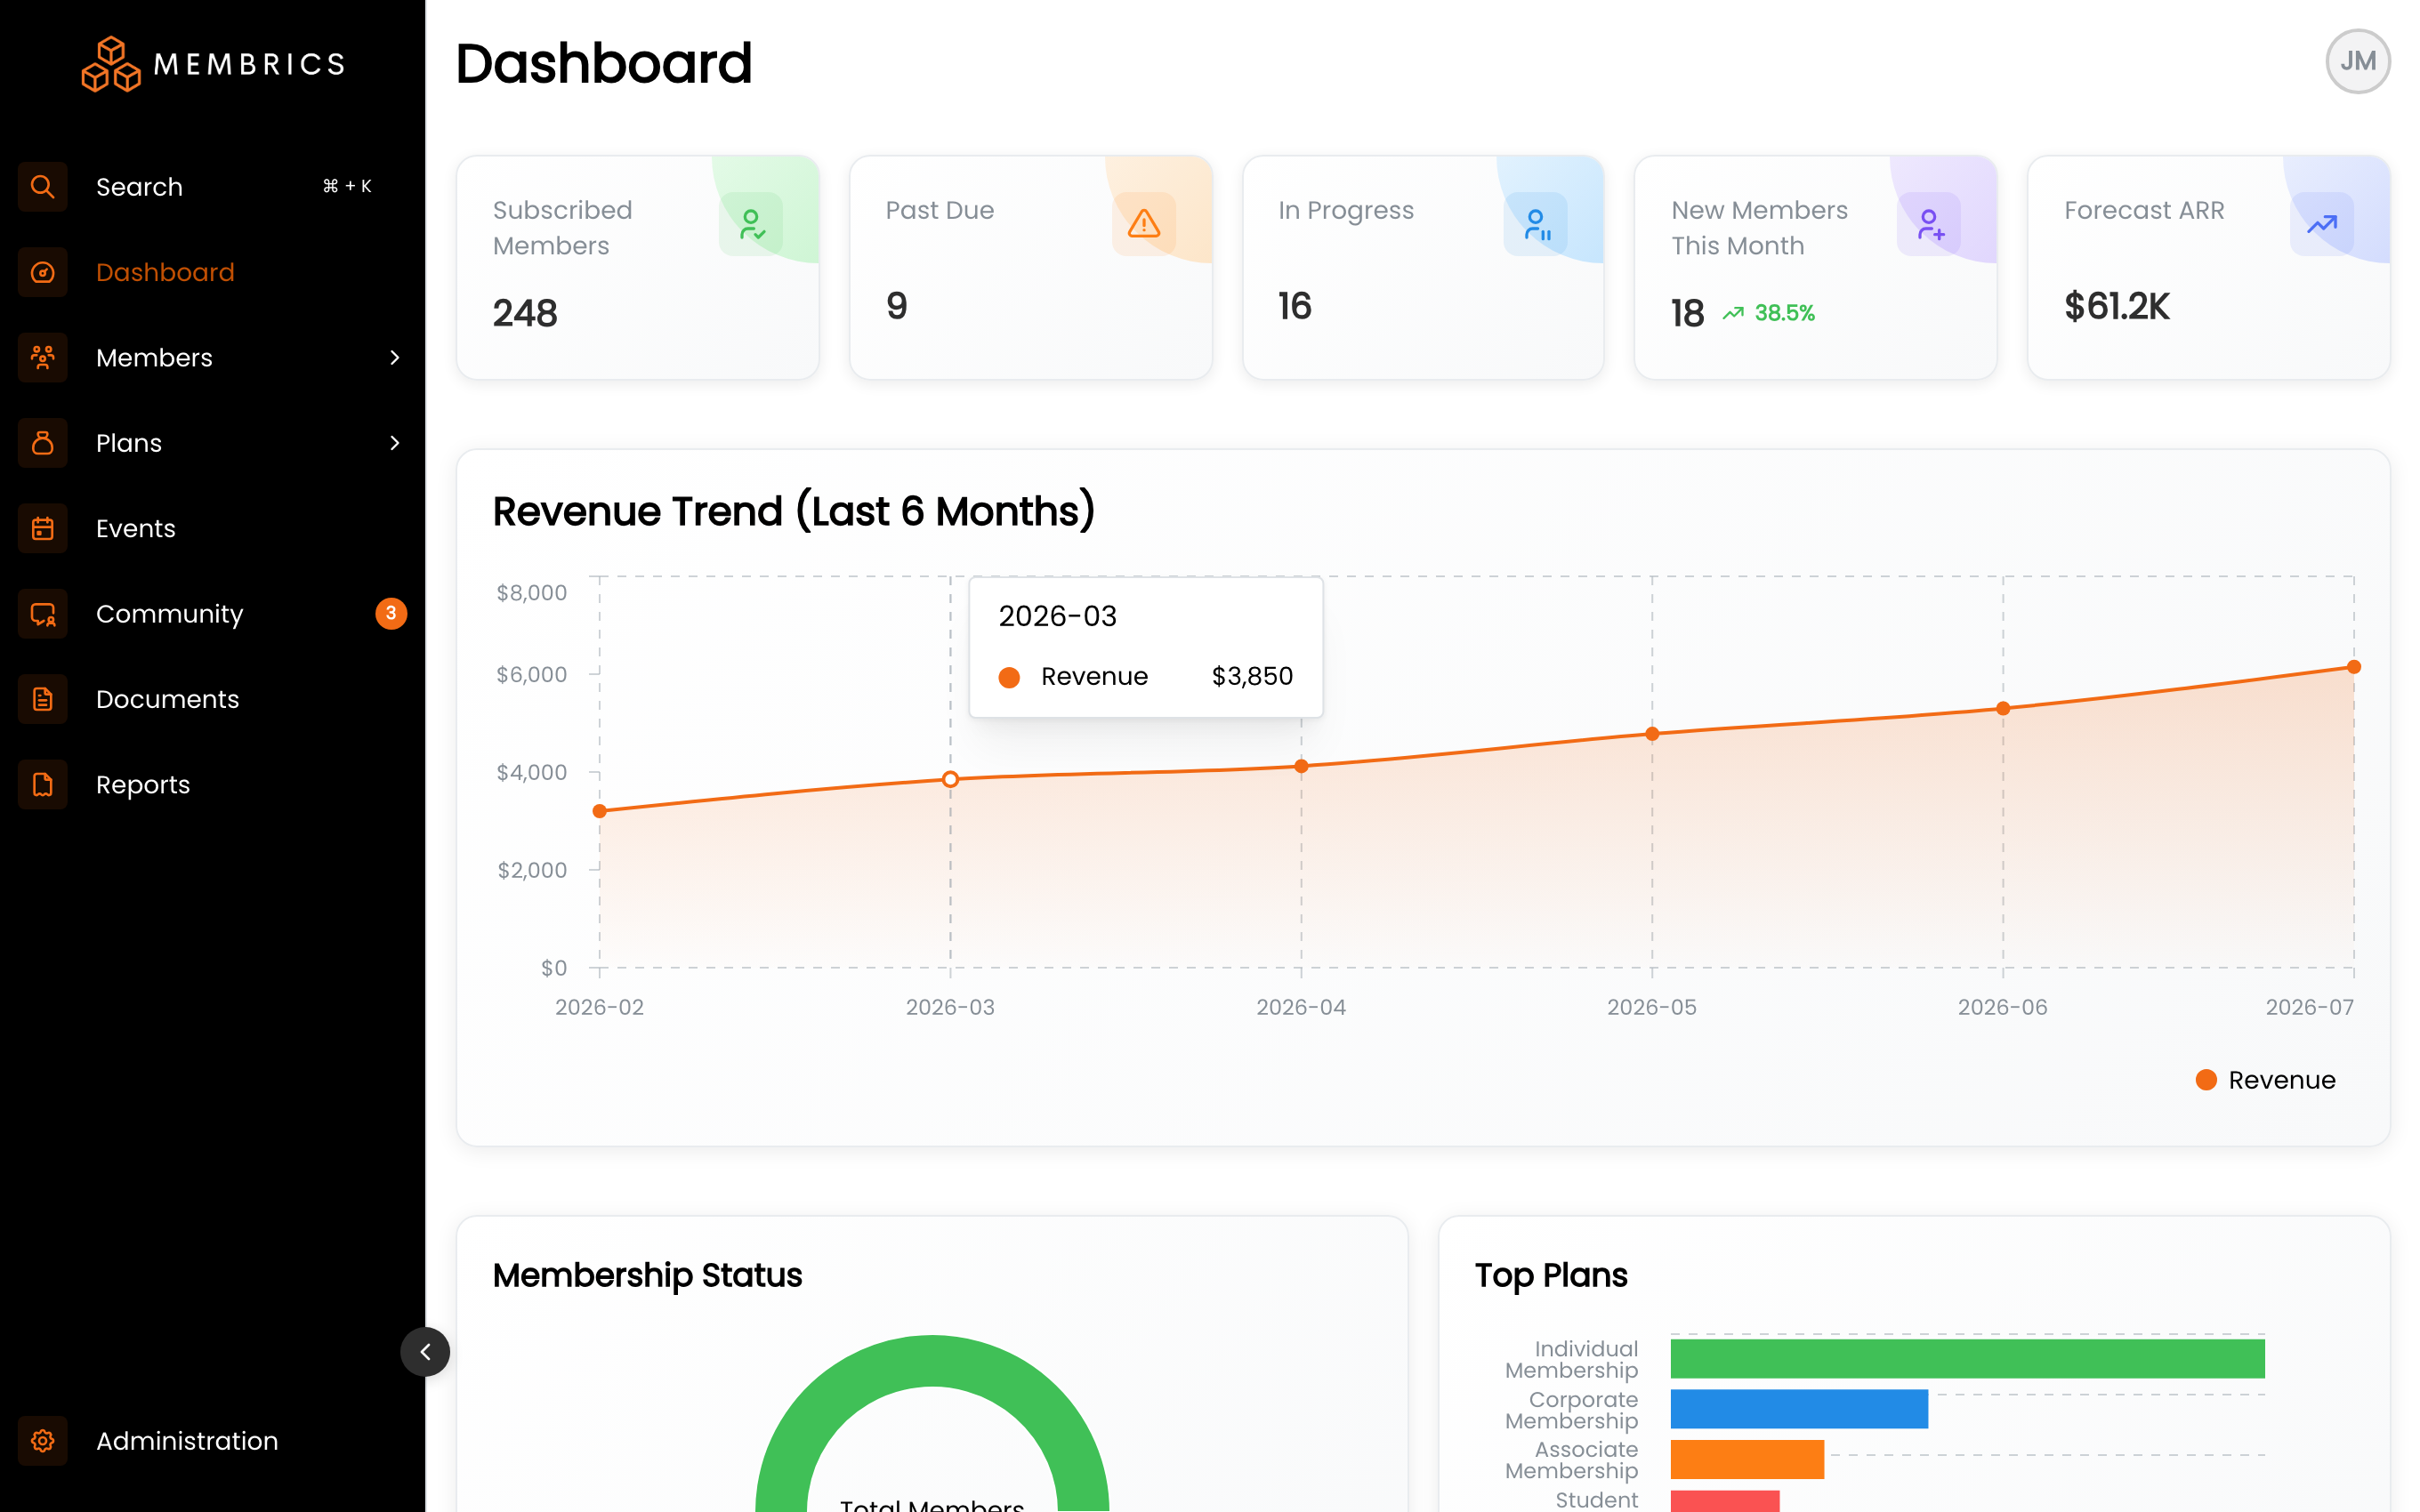Click the Past Due warning triangle icon
Image resolution: width=2420 pixels, height=1512 pixels.
1144,224
